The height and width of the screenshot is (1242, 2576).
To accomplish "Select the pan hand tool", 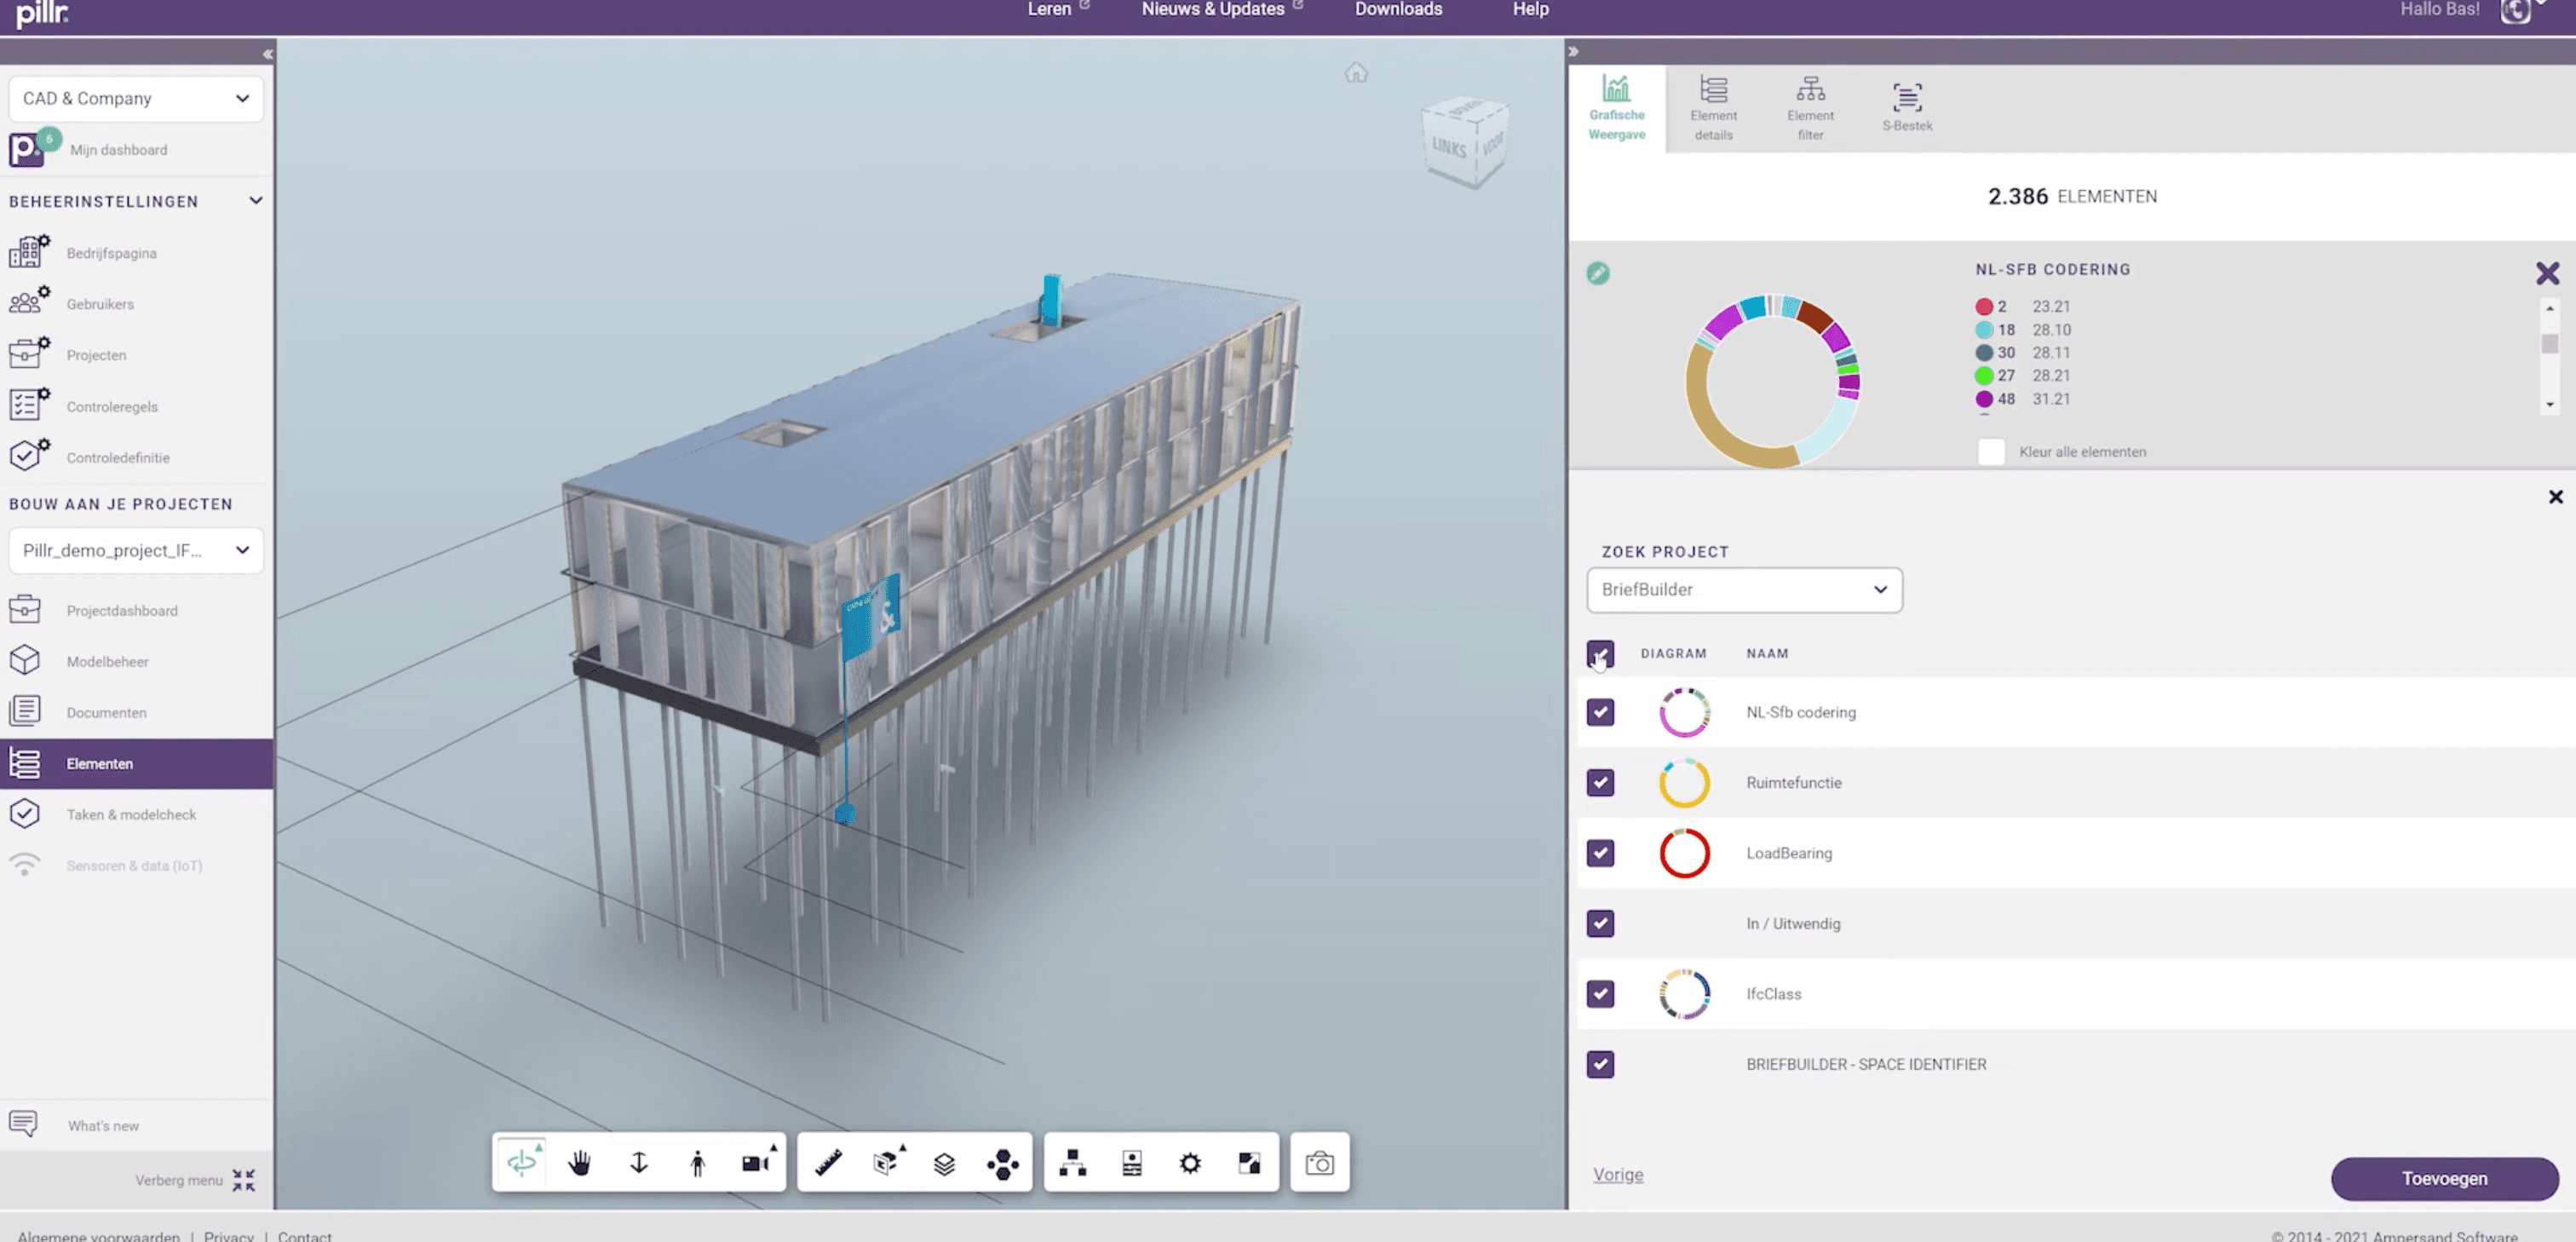I will (580, 1162).
